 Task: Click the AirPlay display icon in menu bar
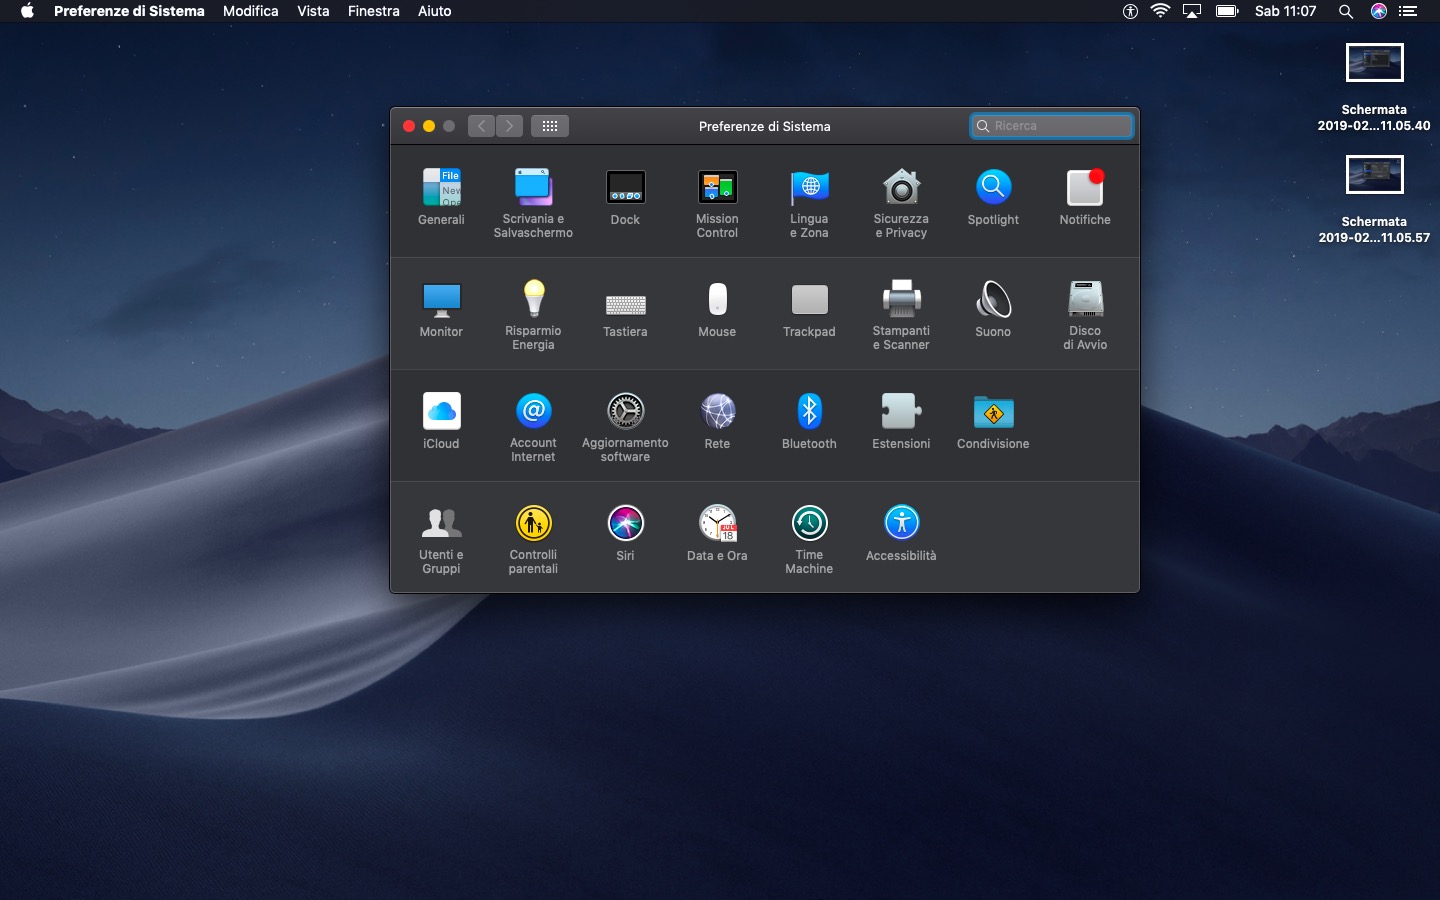[1192, 11]
